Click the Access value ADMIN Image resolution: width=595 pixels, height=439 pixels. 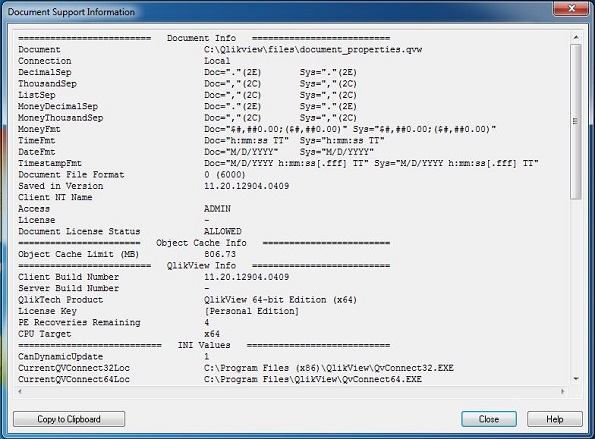point(217,209)
